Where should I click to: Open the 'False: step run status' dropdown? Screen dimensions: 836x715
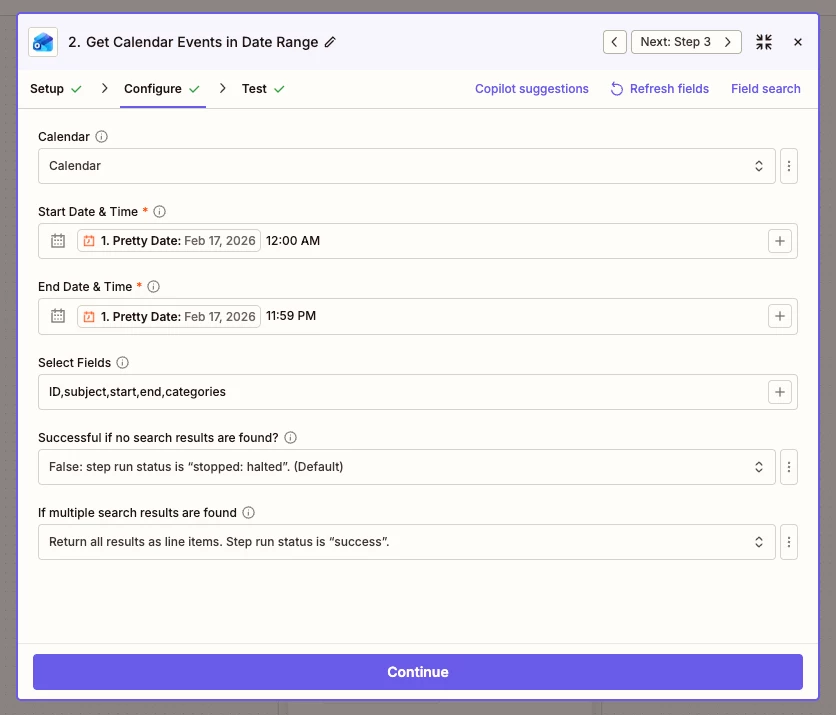coord(406,467)
